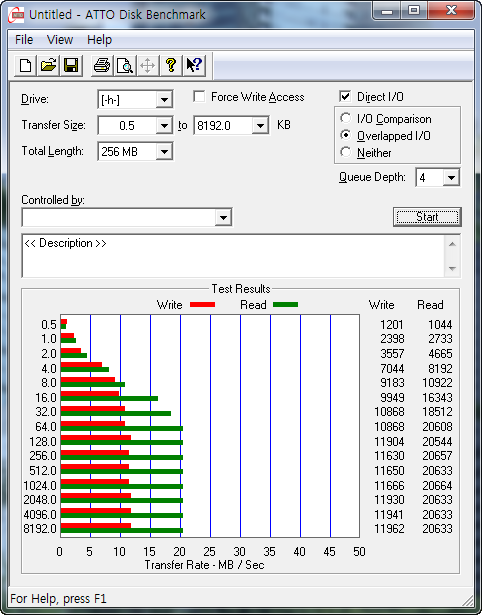This screenshot has width=482, height=615.
Task: Save results using the floppy disk icon
Action: (x=71, y=65)
